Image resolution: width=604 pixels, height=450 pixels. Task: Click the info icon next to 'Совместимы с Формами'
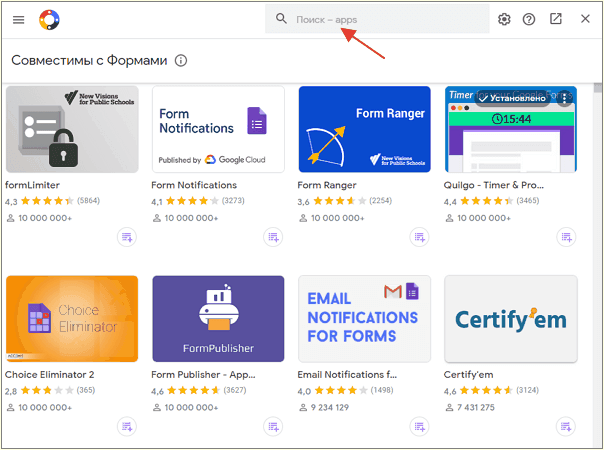click(x=181, y=60)
